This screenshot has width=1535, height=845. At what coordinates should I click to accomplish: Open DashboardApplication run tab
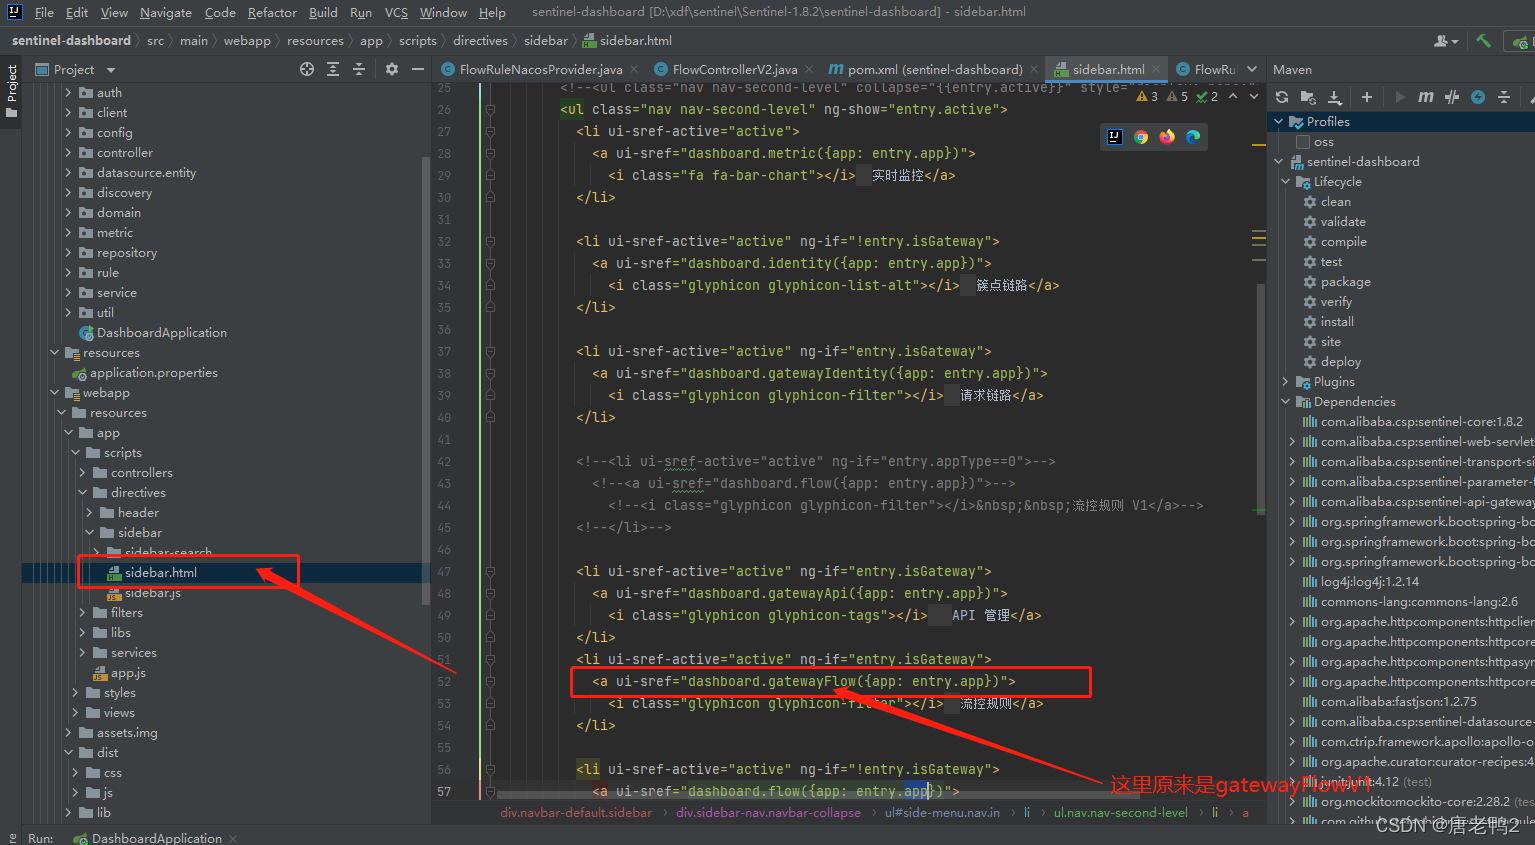[x=155, y=838]
